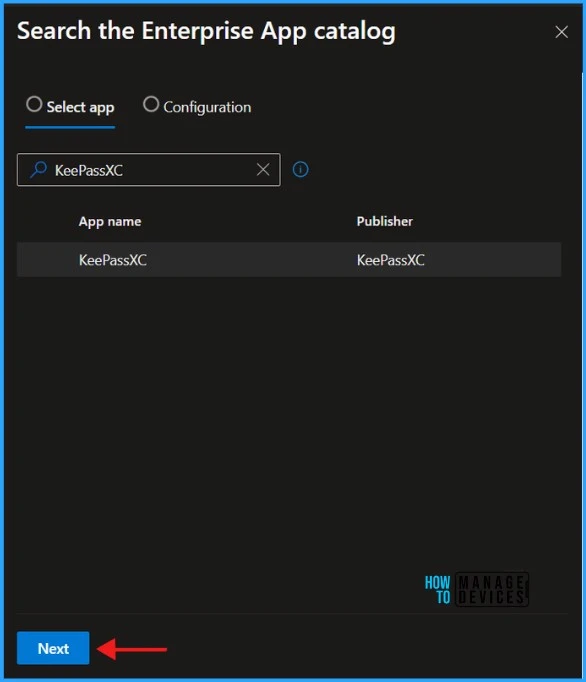Open the search info tooltip icon
This screenshot has width=586, height=682.
(x=300, y=169)
